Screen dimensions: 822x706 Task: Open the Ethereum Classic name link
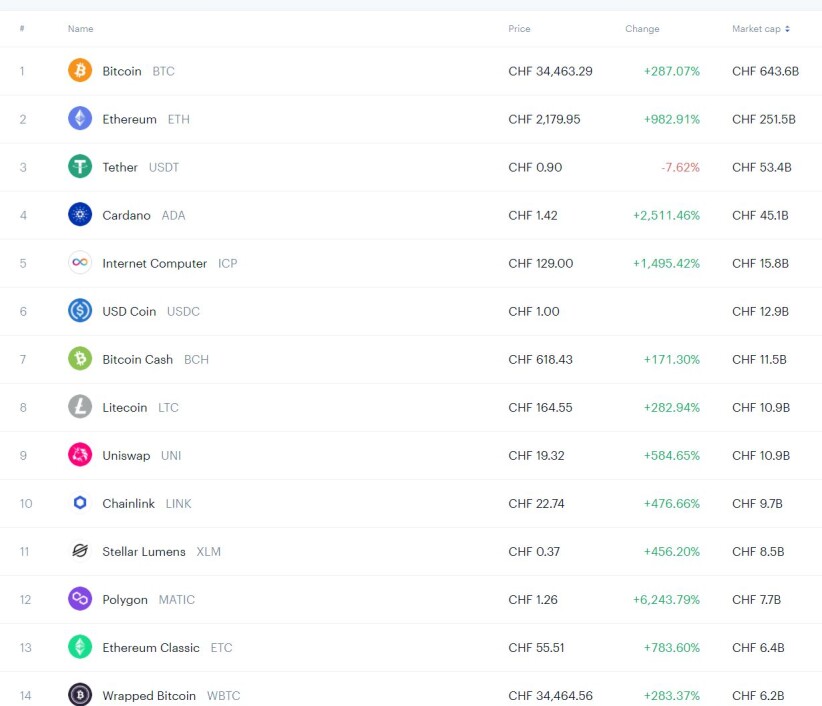pyautogui.click(x=151, y=648)
